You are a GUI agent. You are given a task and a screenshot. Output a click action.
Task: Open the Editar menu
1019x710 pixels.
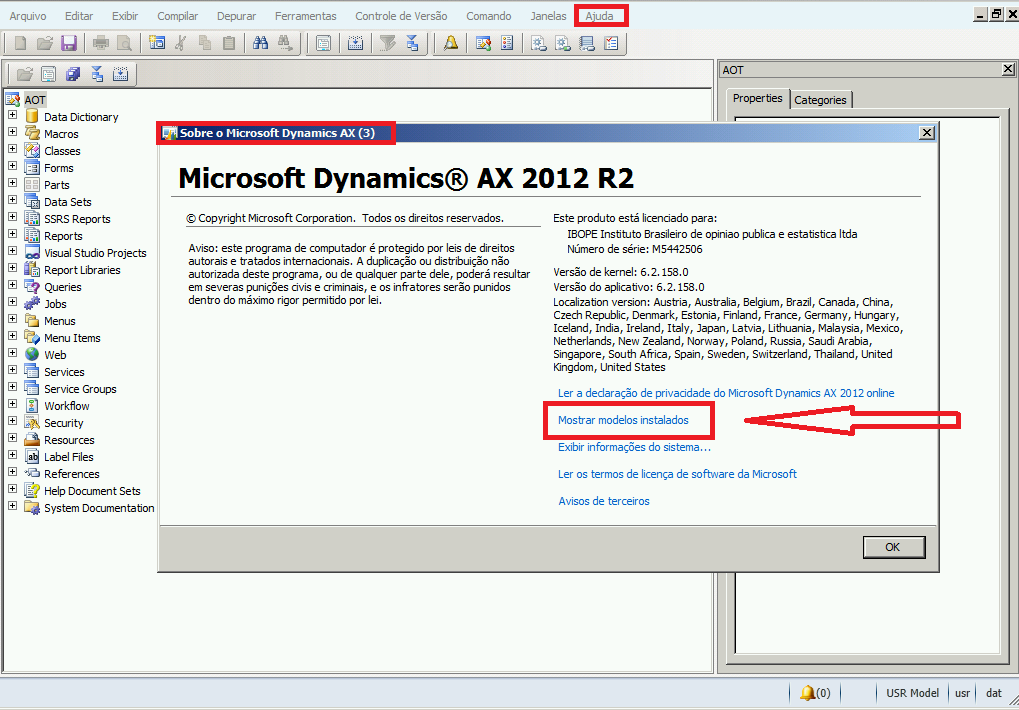pos(79,16)
